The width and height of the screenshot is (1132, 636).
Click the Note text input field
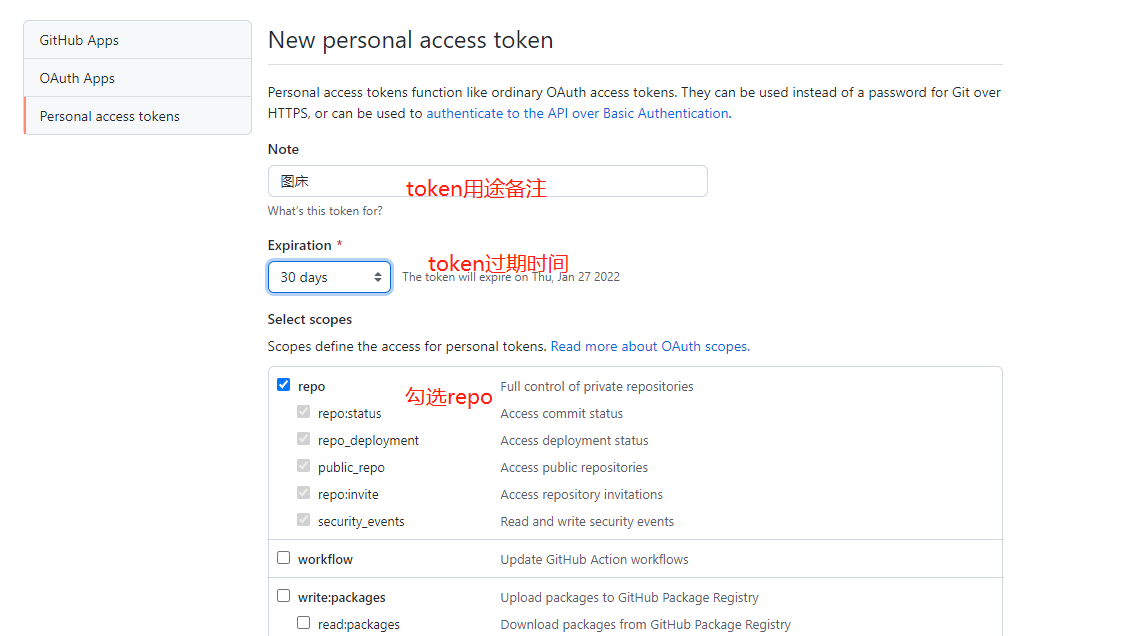[x=487, y=181]
